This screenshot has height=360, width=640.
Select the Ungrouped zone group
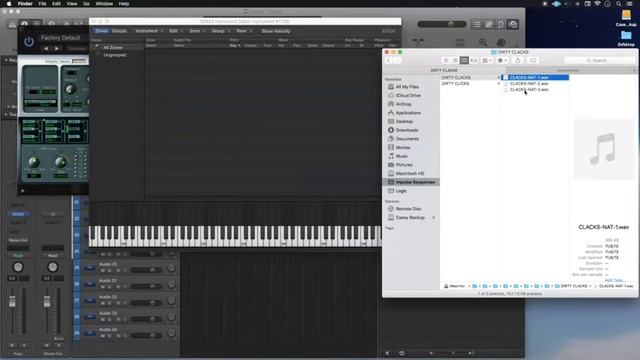tap(115, 55)
